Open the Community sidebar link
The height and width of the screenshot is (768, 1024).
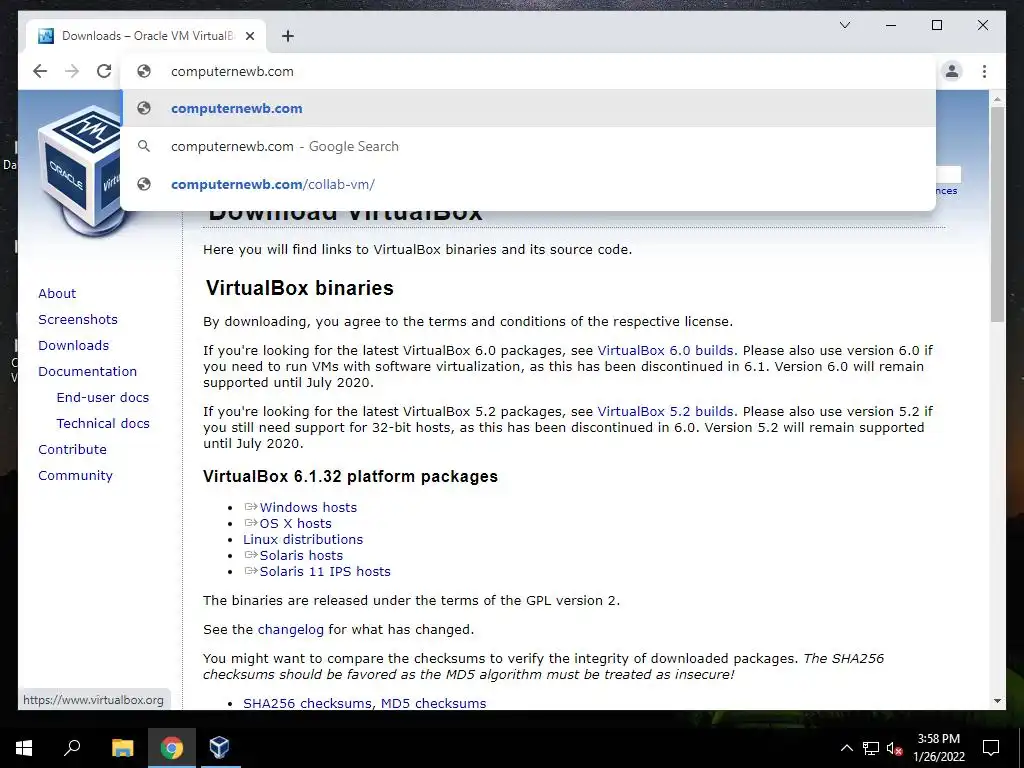pyautogui.click(x=75, y=476)
